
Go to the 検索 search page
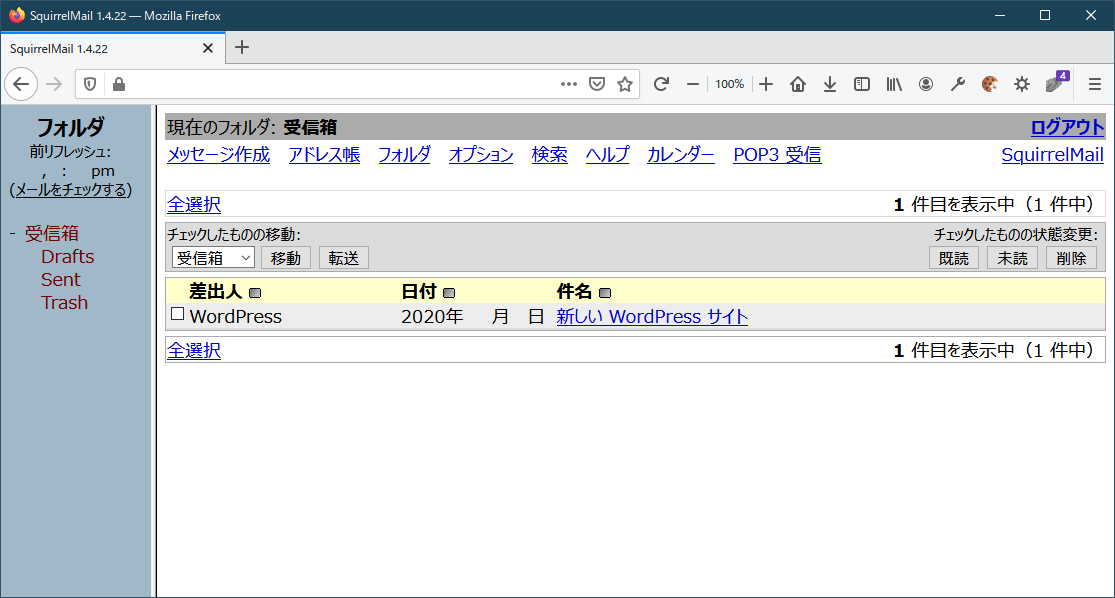click(550, 155)
